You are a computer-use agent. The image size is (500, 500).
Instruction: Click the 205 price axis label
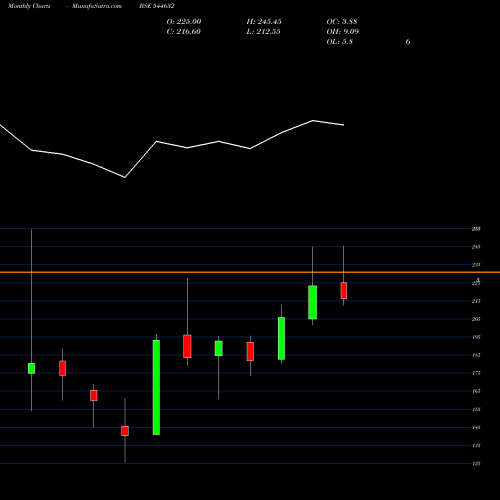click(476, 319)
